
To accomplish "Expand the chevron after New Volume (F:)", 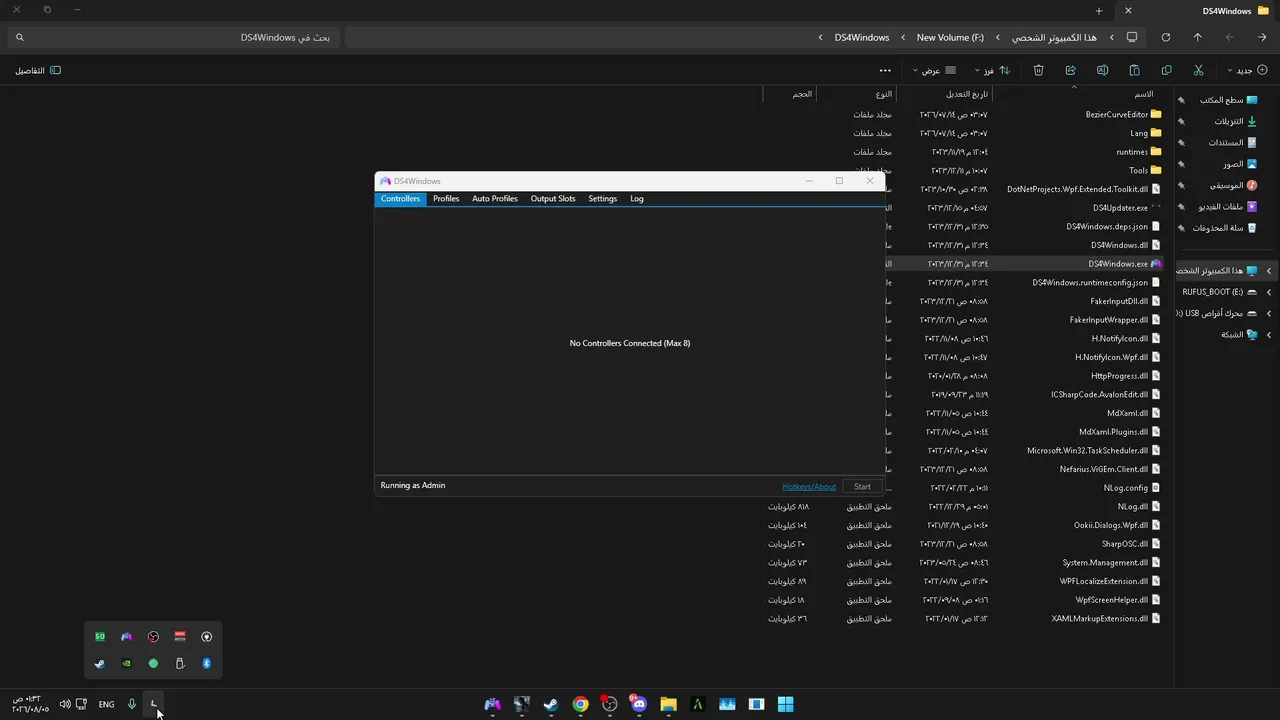I will pos(903,37).
